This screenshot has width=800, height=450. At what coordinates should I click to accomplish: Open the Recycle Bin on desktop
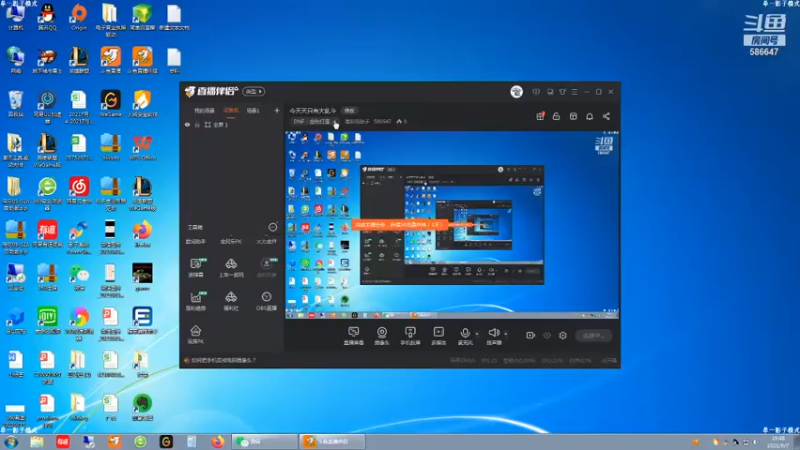[16, 104]
